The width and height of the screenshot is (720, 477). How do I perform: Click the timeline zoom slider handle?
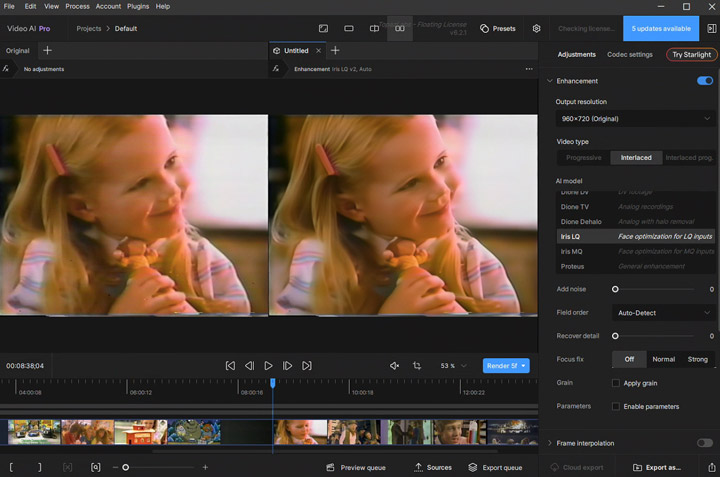pos(125,467)
